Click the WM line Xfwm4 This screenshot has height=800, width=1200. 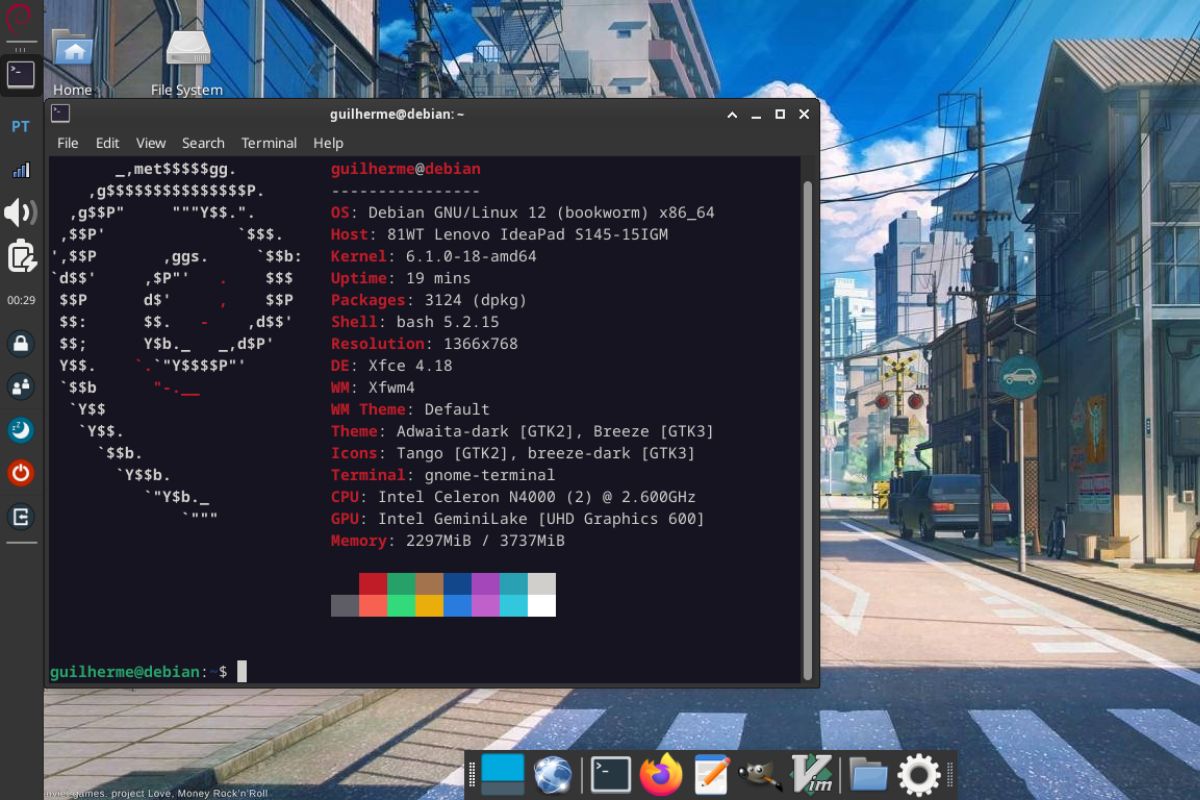(x=373, y=389)
